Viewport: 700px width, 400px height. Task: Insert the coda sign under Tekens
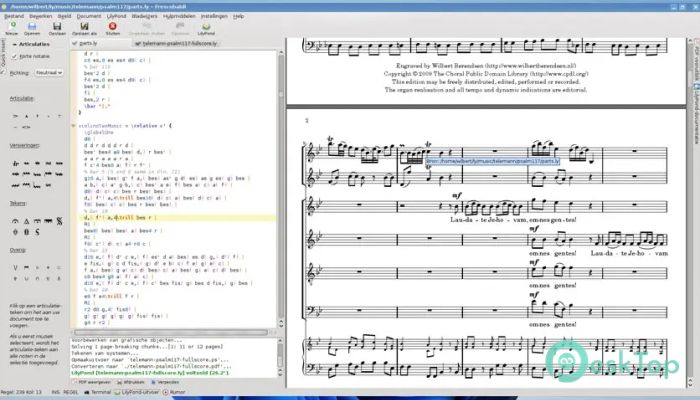16,232
